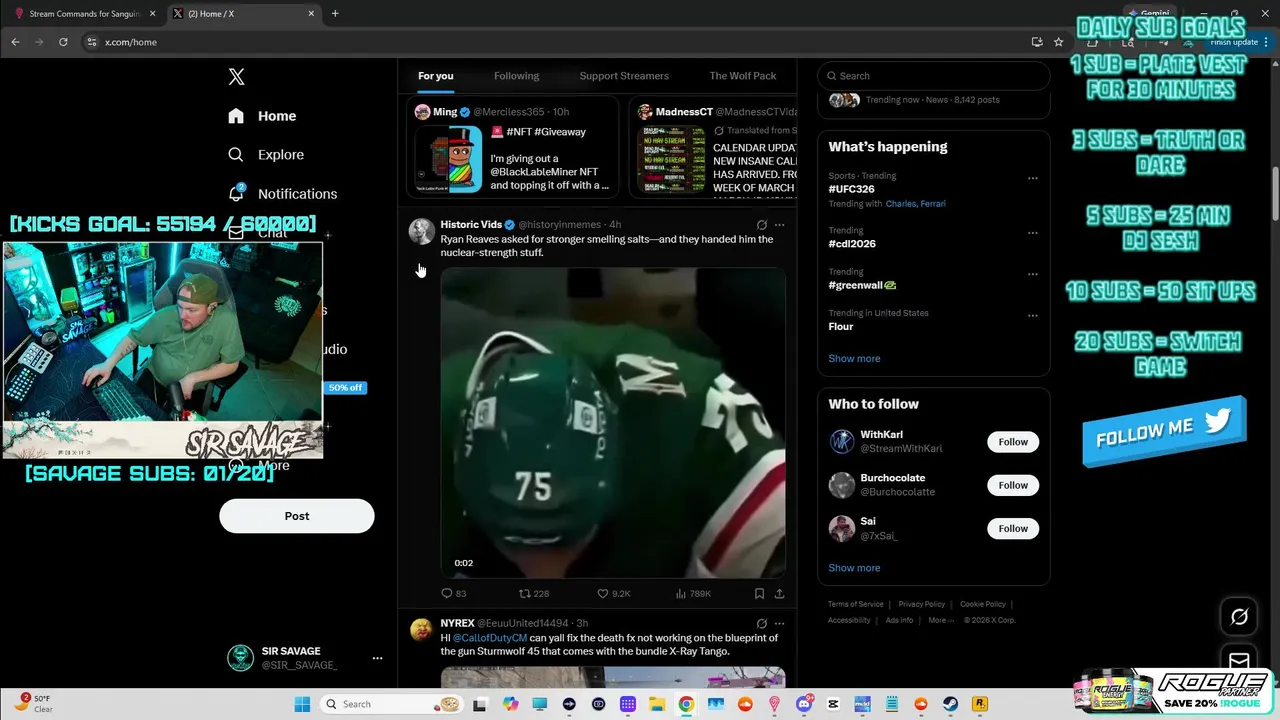This screenshot has width=1280, height=720.
Task: Open options for #greenwall trend
Action: [x=1033, y=275]
